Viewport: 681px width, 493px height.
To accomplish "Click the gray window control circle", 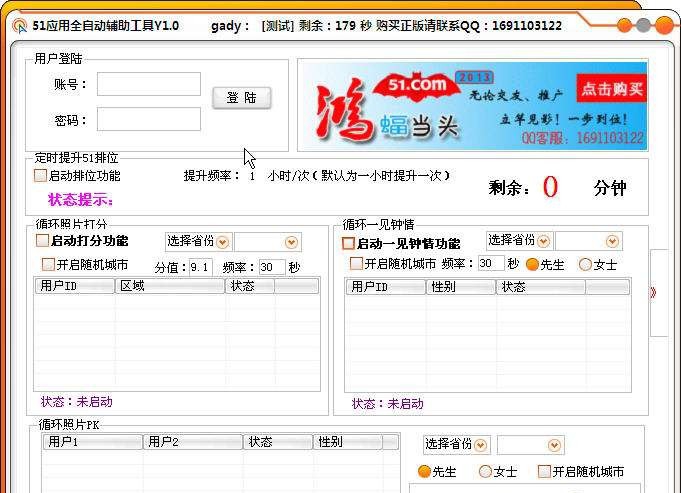I will point(643,25).
